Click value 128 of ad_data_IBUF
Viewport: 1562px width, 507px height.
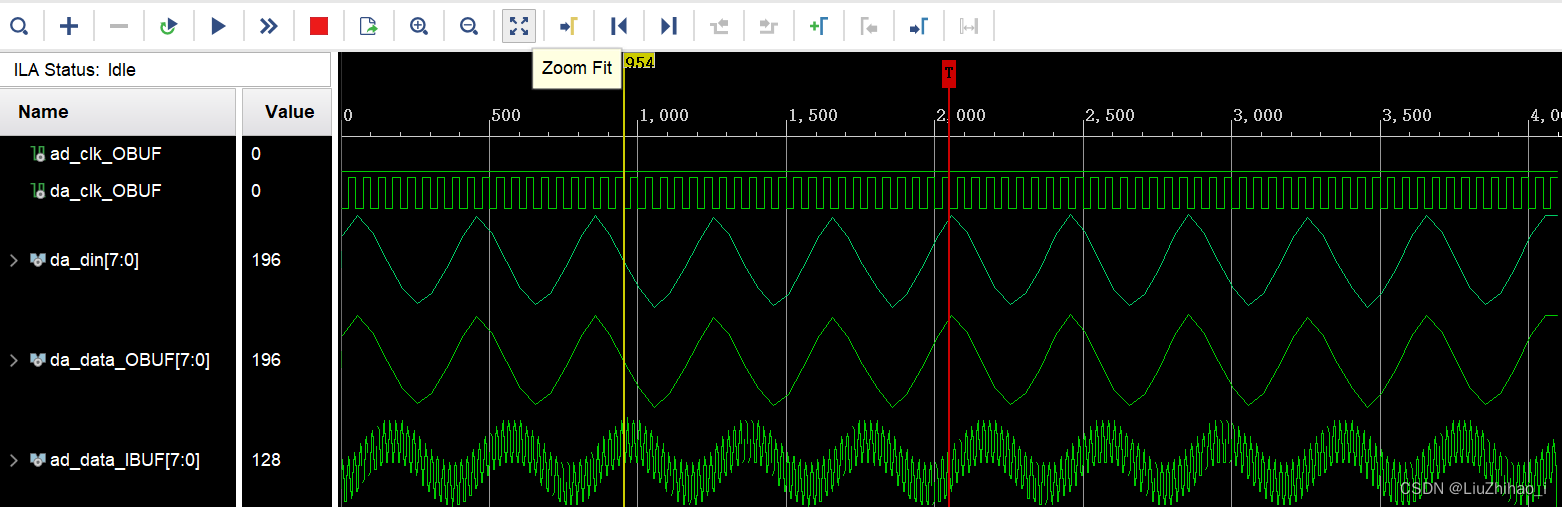click(x=266, y=460)
